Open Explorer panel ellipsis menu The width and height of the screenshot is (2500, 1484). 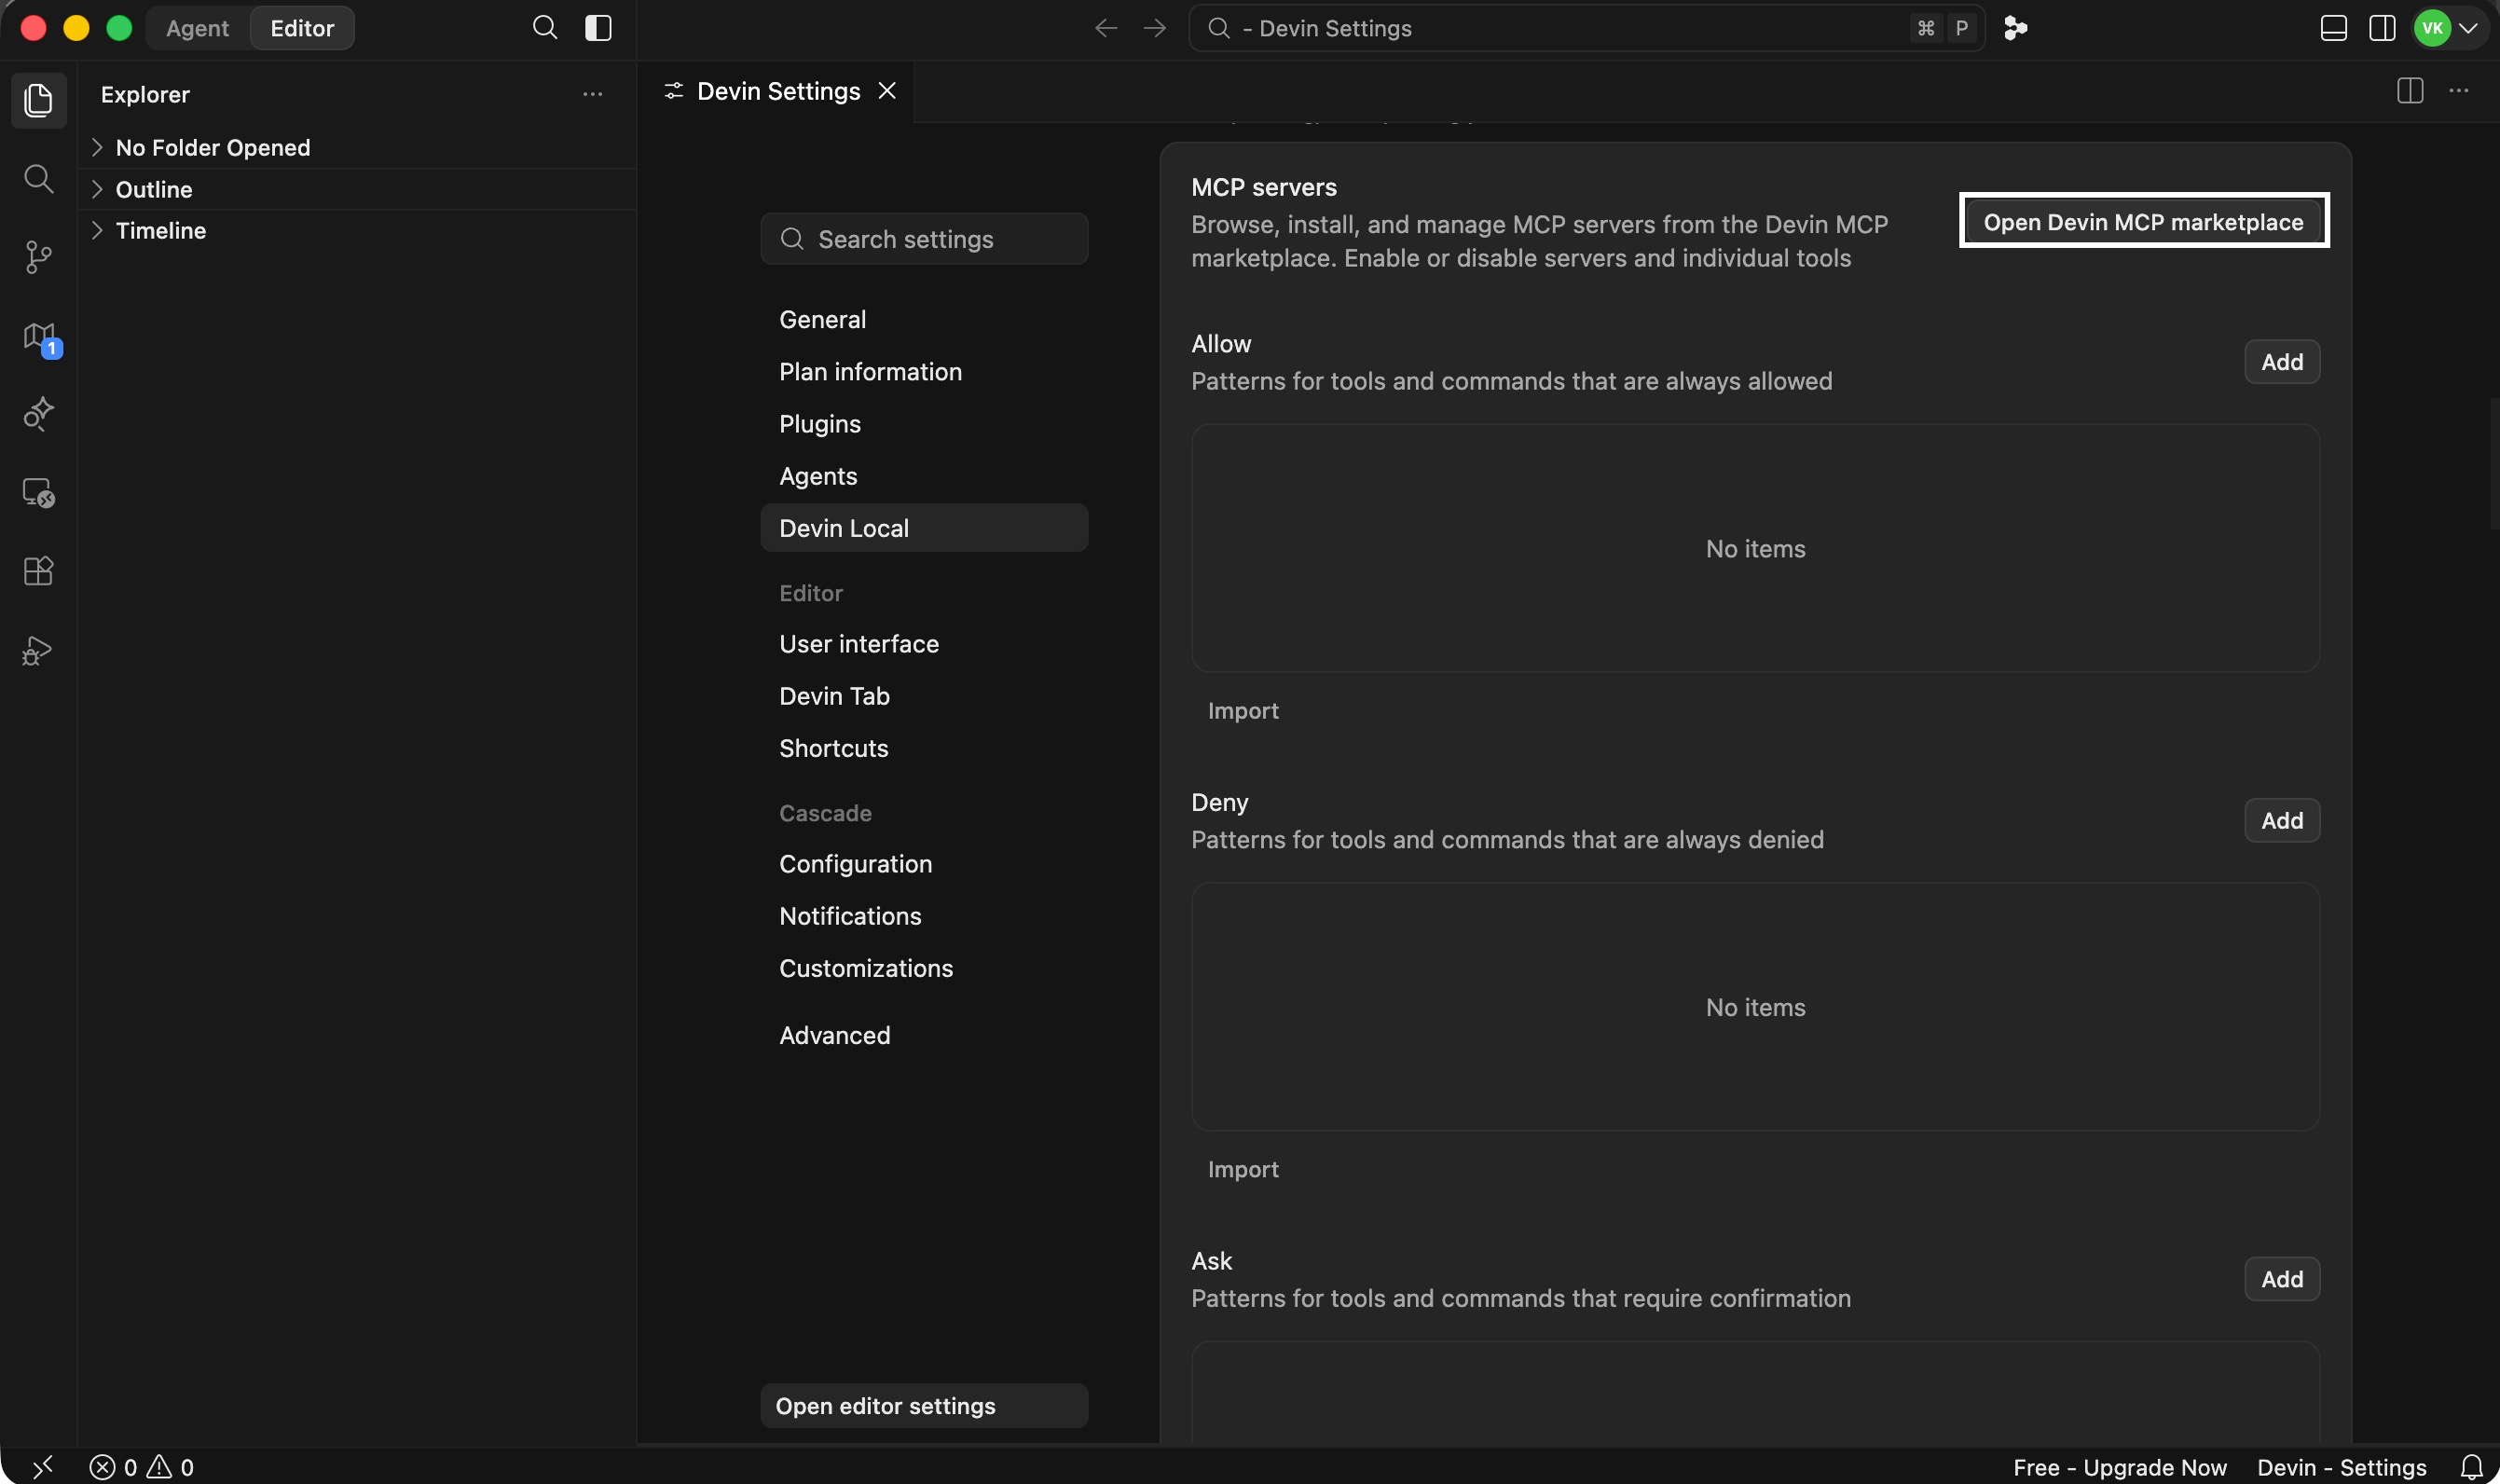click(x=593, y=94)
